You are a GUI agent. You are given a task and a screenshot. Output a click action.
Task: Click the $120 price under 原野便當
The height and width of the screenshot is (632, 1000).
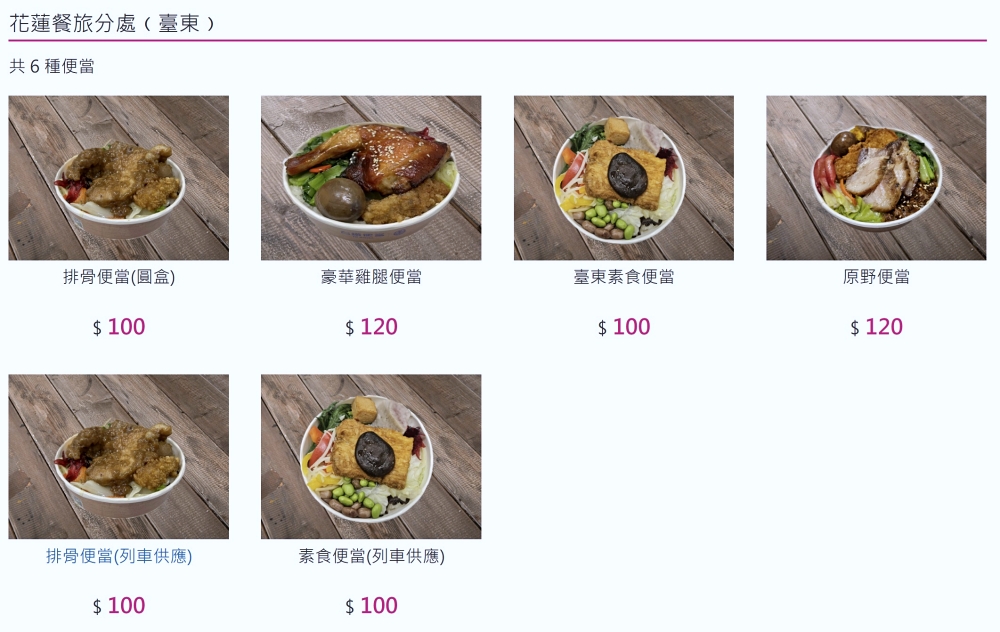click(x=875, y=327)
